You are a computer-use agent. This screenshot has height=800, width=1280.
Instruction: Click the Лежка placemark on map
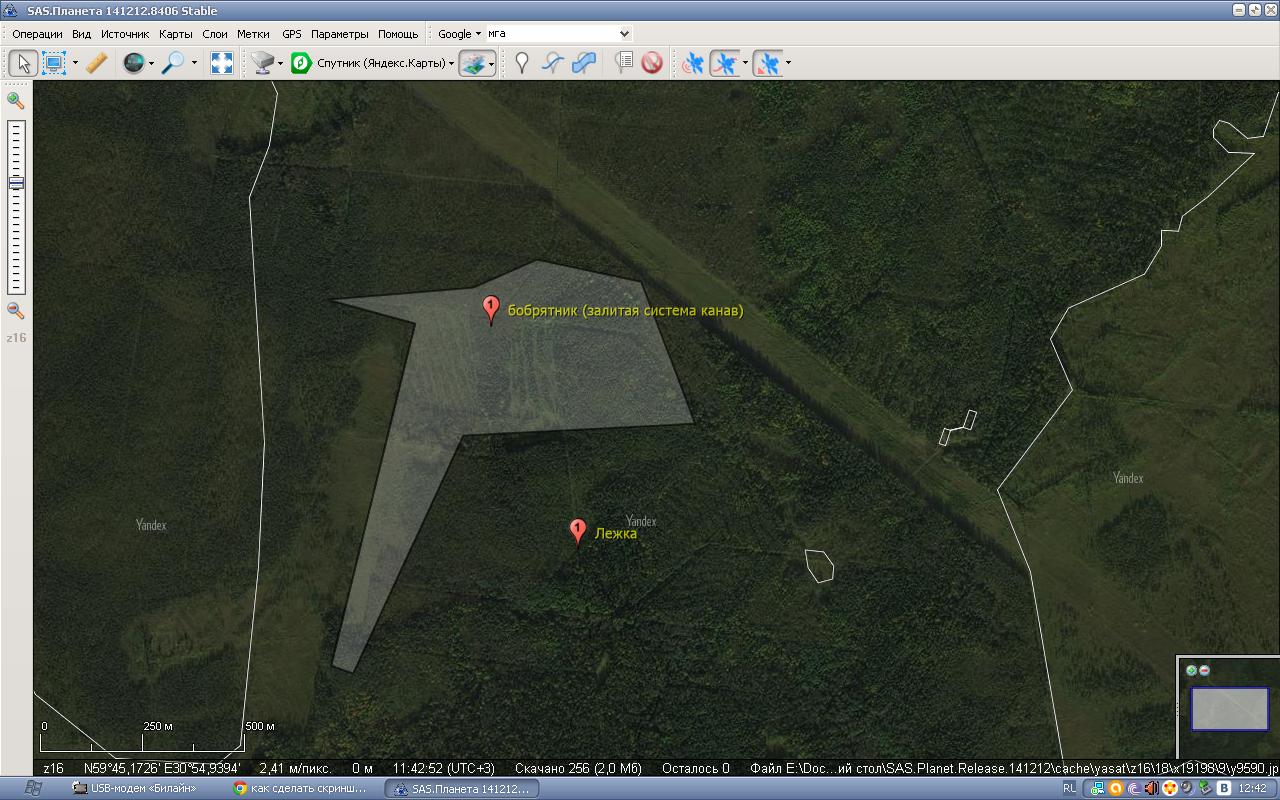(x=577, y=531)
